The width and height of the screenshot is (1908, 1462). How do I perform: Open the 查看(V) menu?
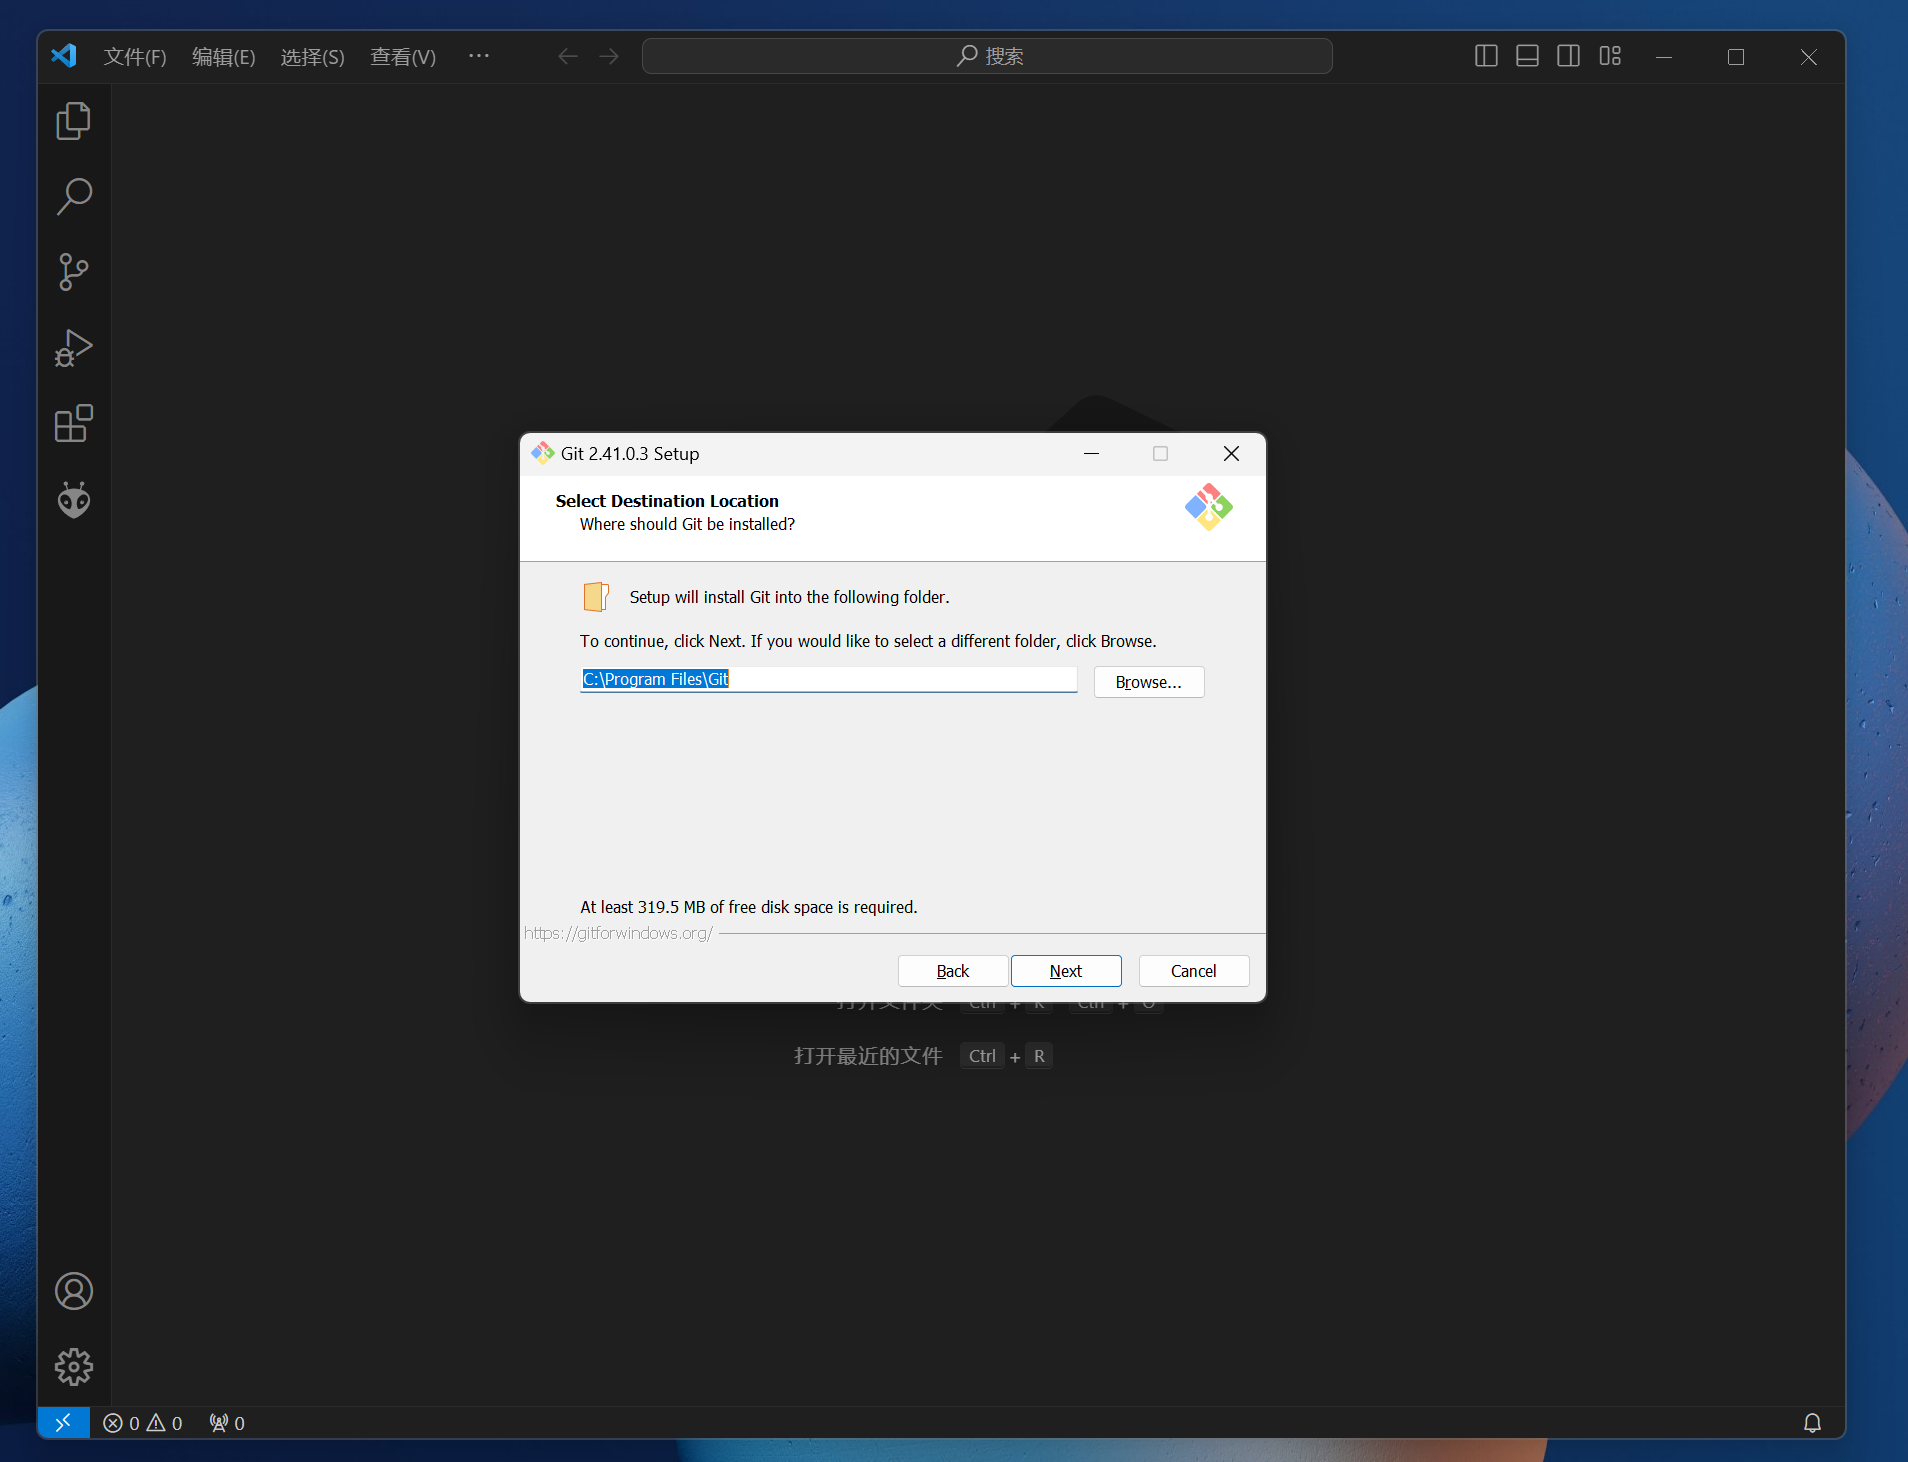pyautogui.click(x=402, y=56)
